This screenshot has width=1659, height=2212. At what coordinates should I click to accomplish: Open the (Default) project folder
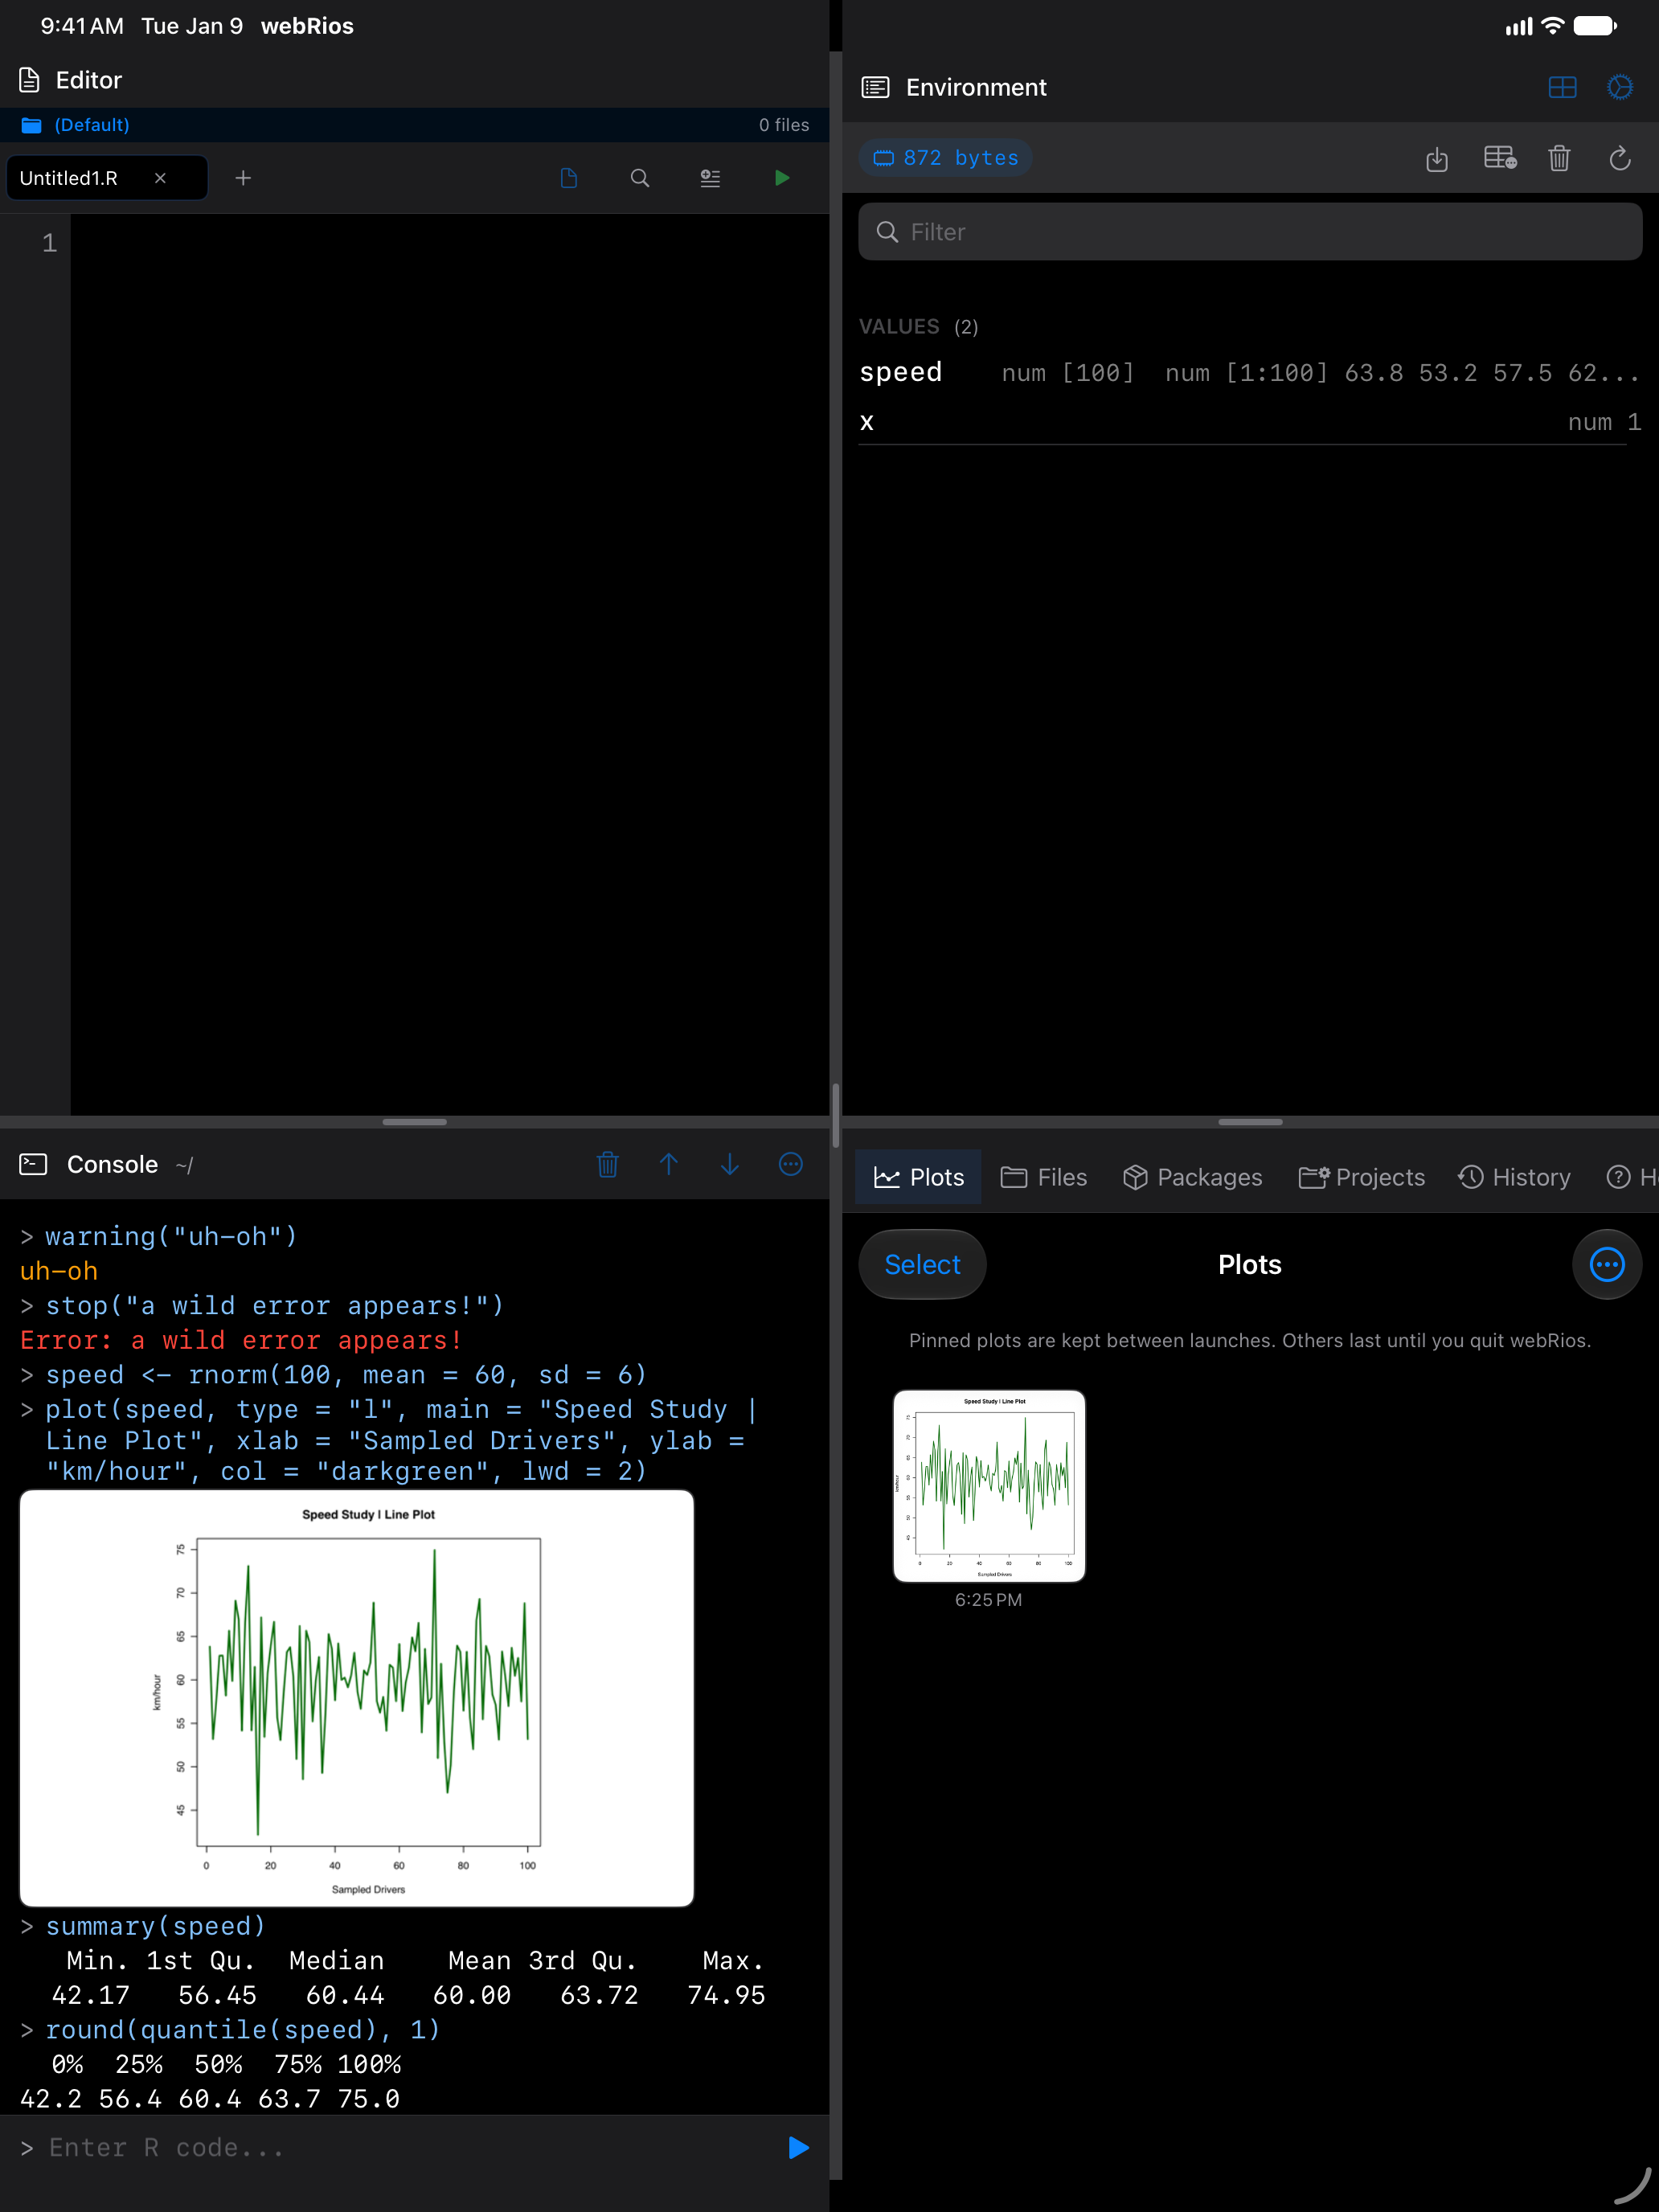pos(76,125)
